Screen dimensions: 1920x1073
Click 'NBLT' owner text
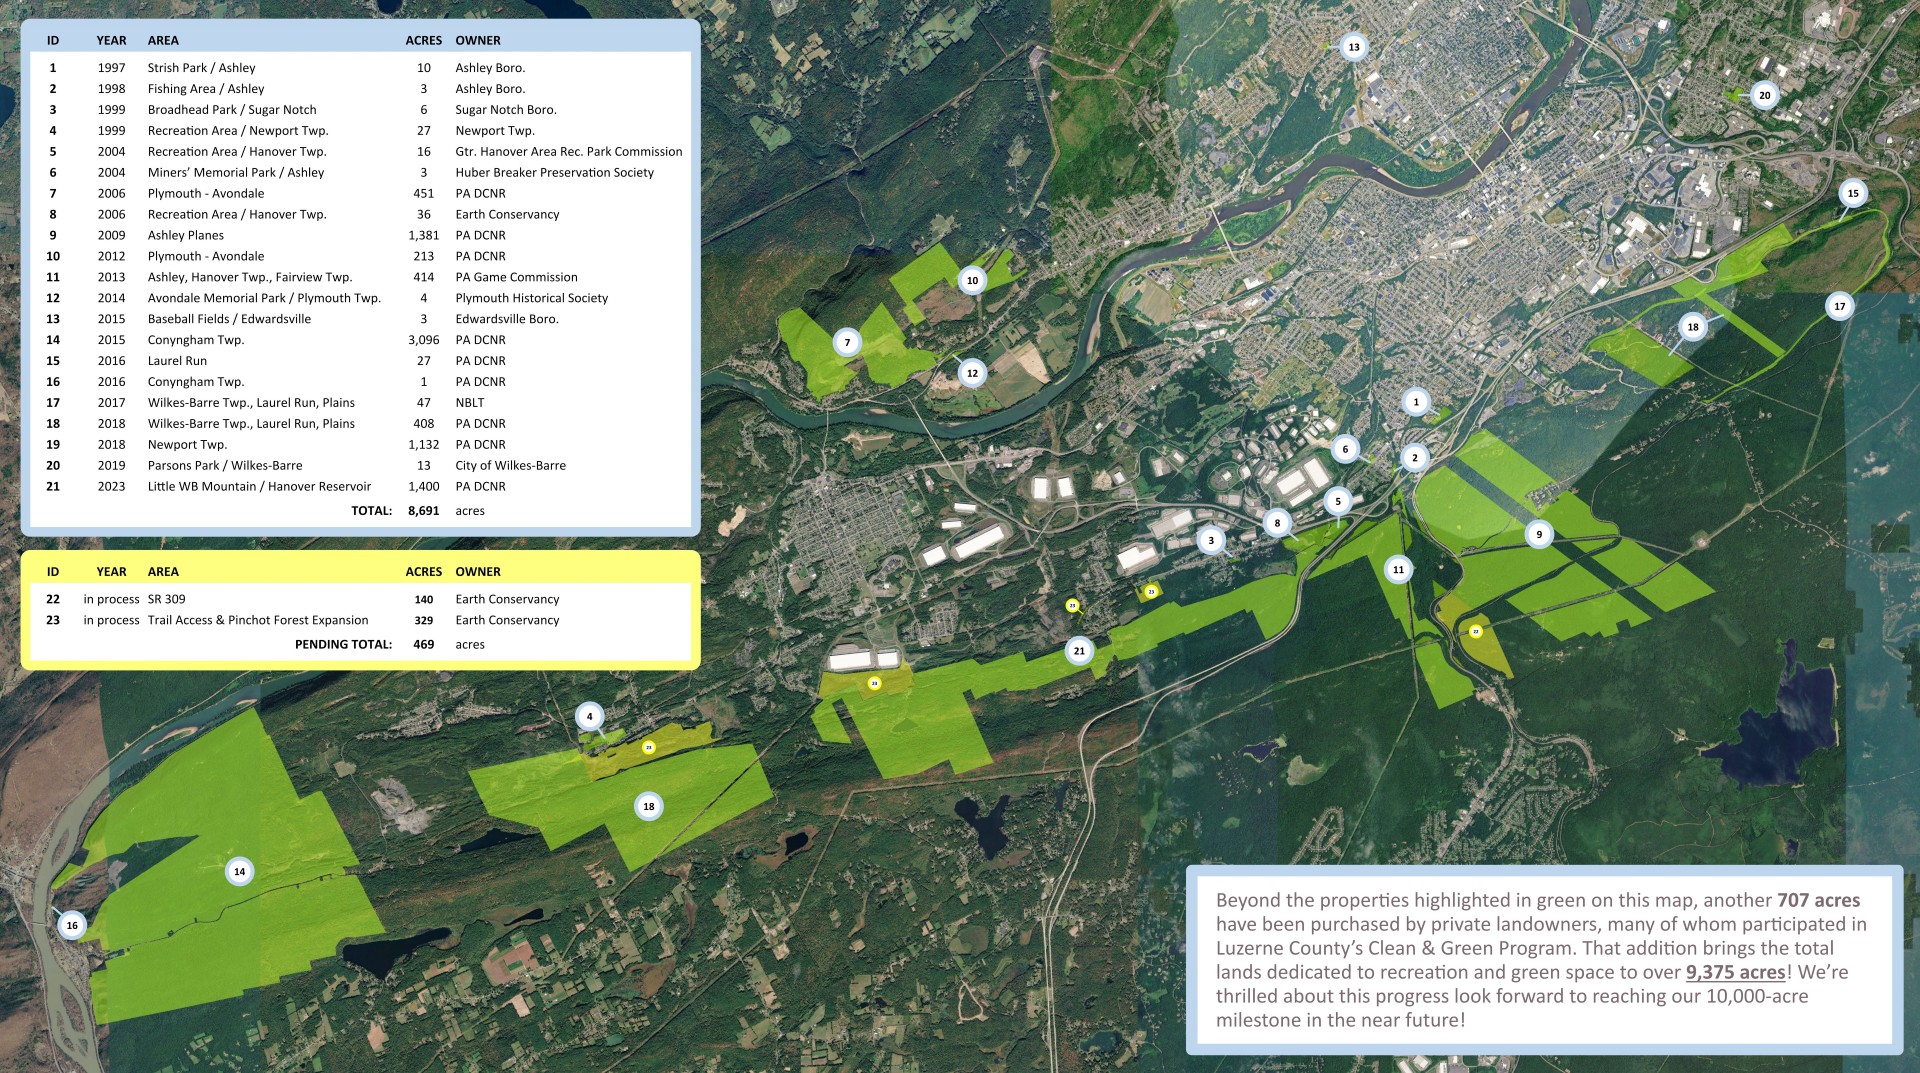pos(470,404)
